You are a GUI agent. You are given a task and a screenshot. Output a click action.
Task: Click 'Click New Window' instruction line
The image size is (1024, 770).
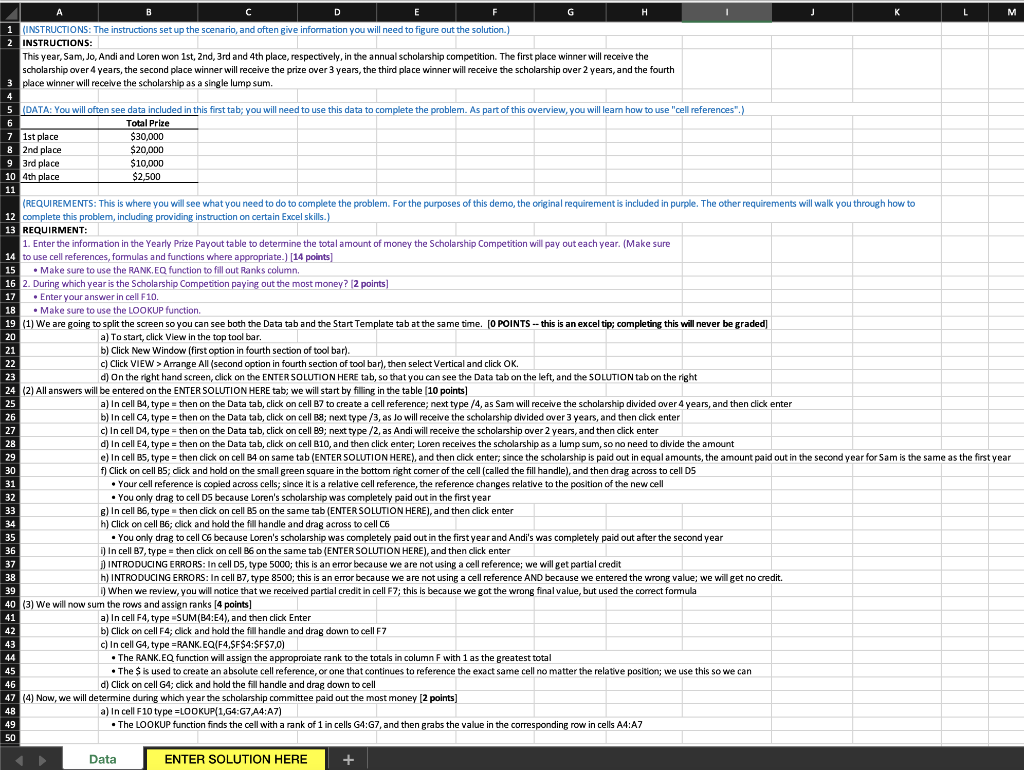click(225, 351)
